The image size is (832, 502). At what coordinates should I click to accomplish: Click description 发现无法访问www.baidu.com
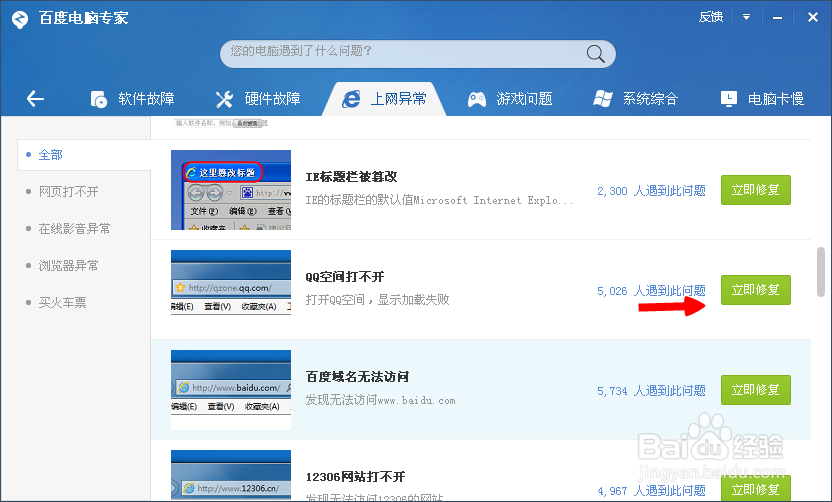[380, 400]
